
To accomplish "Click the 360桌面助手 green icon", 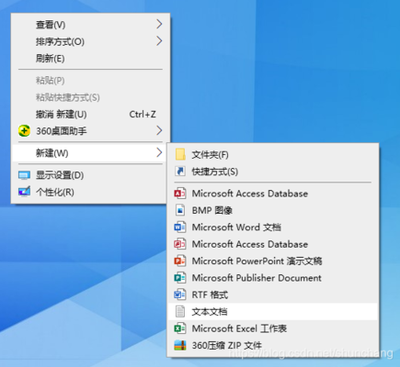I will pyautogui.click(x=24, y=131).
